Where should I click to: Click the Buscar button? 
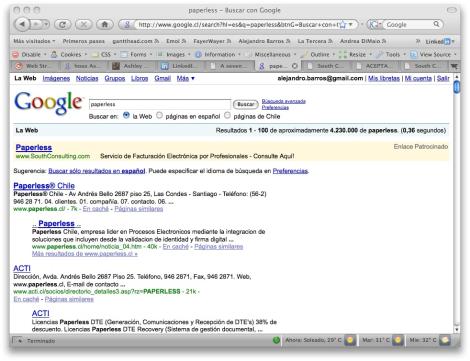coord(246,104)
